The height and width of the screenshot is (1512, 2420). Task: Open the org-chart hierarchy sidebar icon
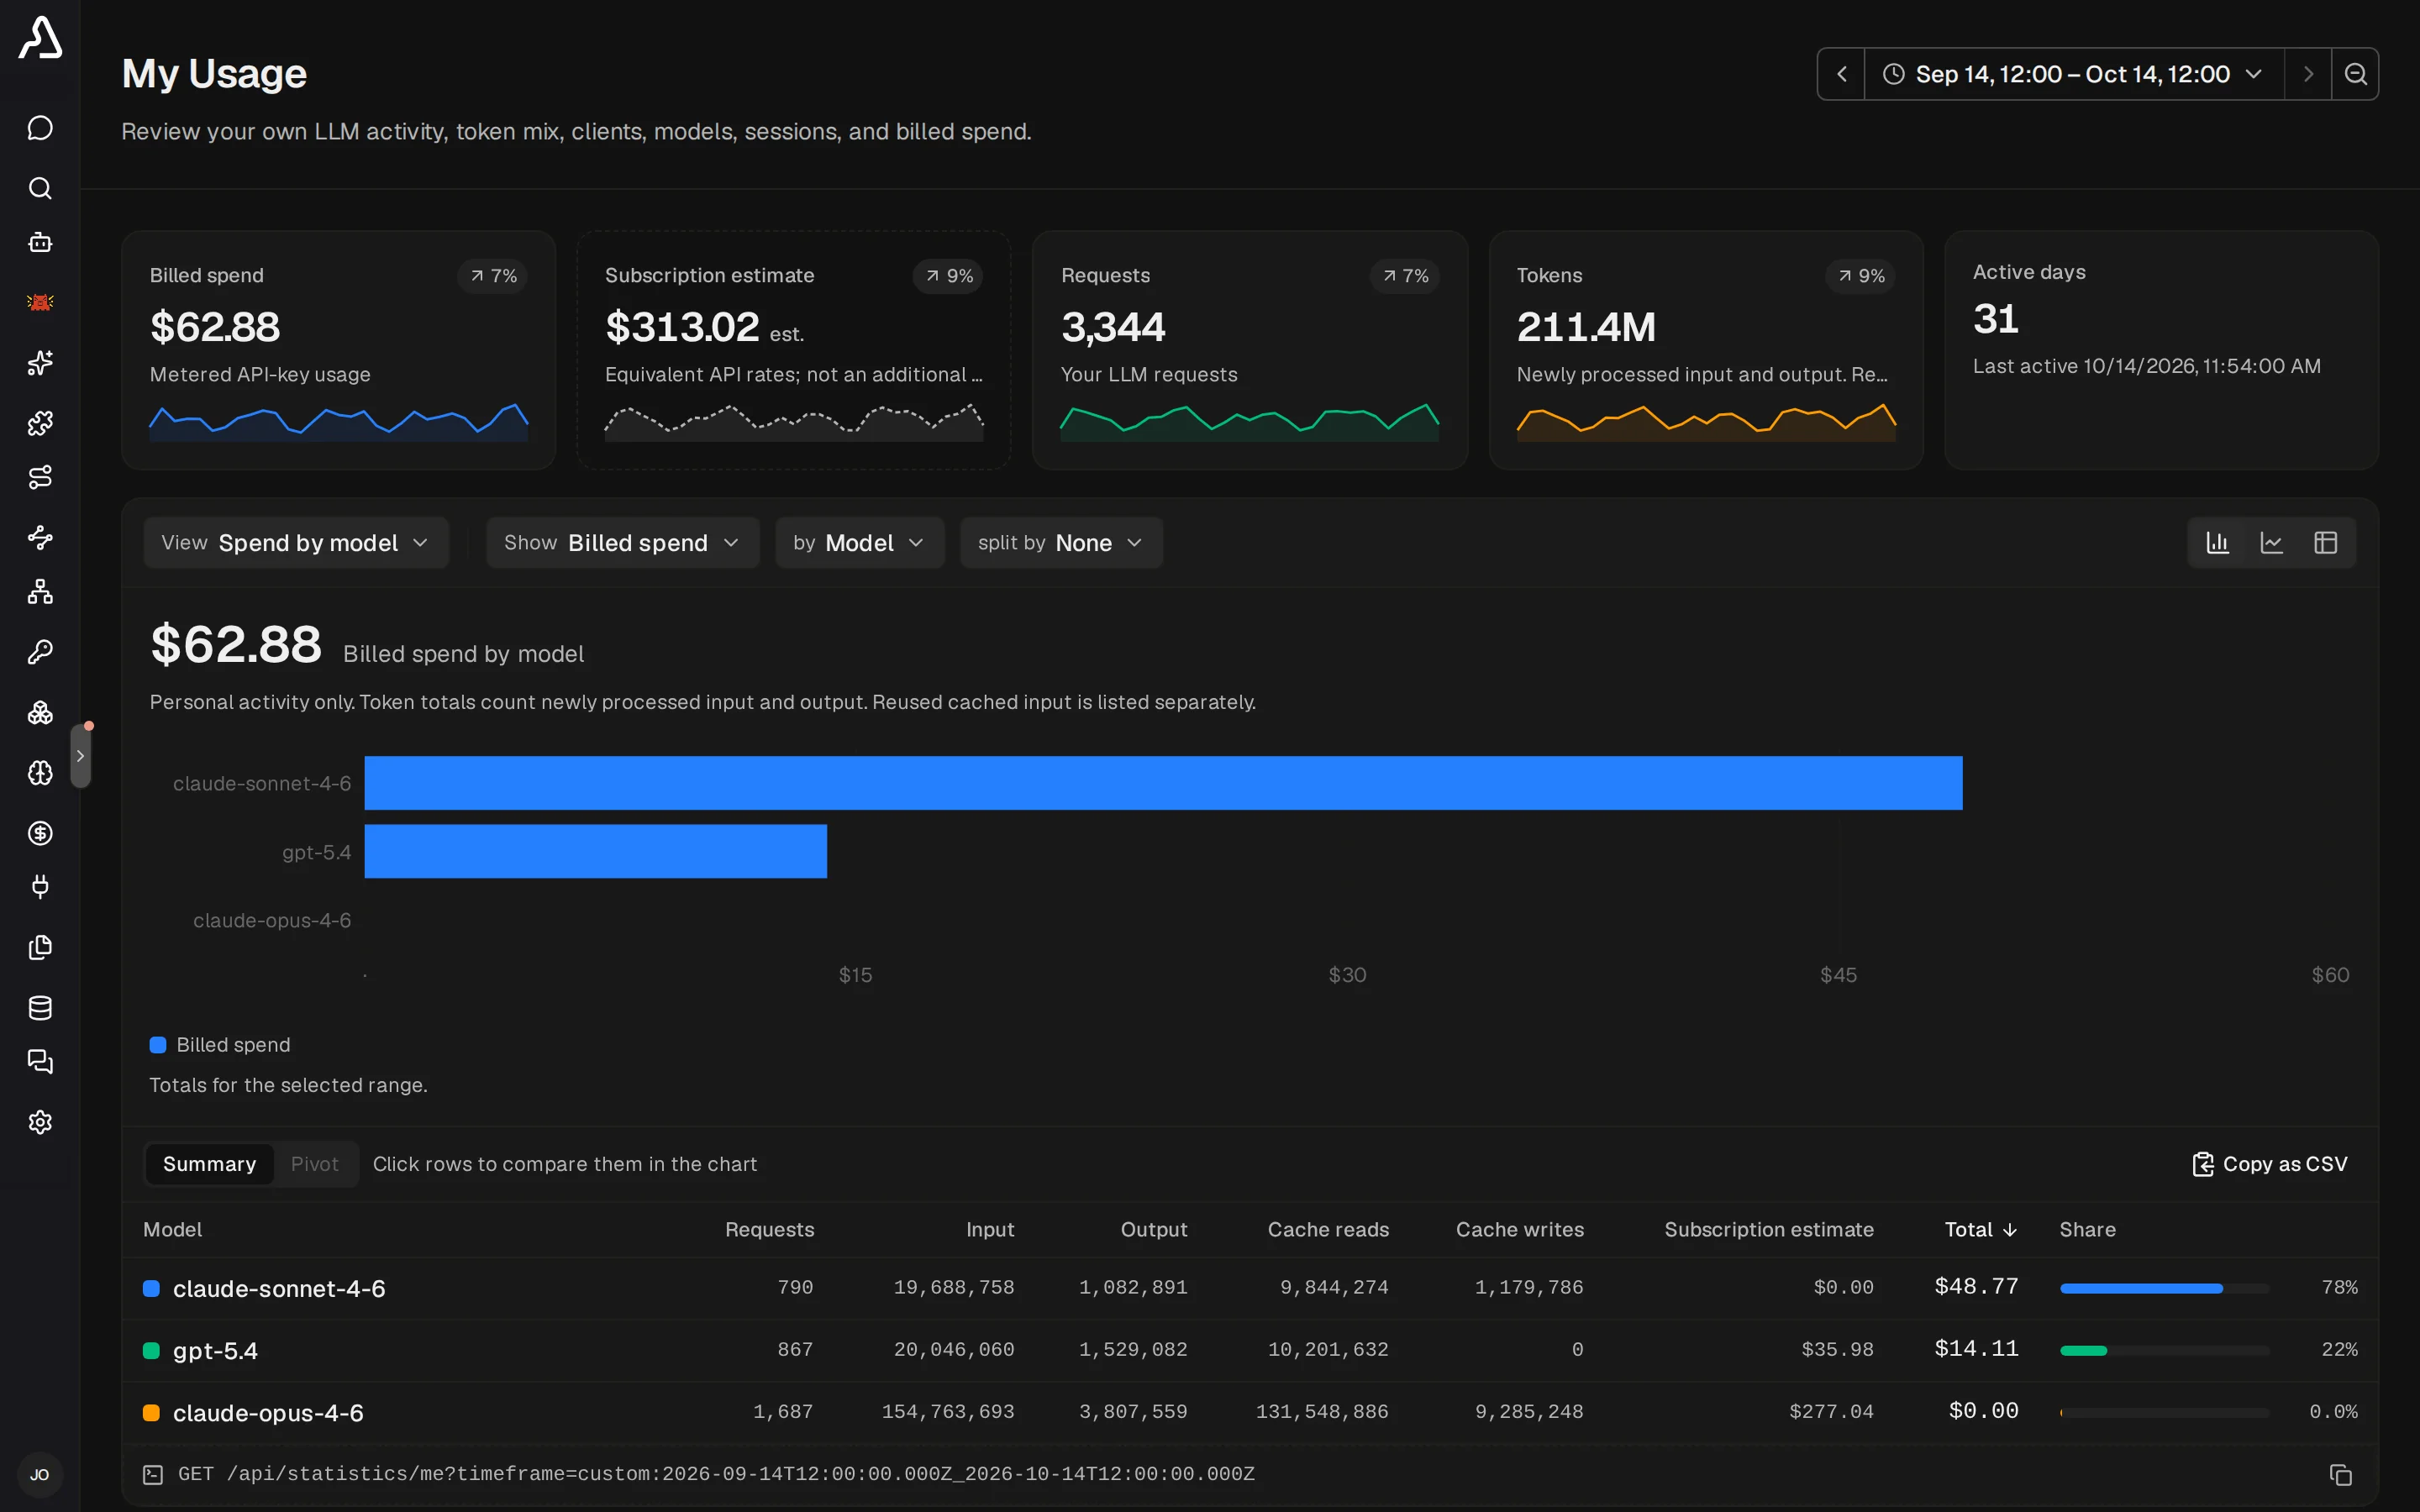pos(40,592)
